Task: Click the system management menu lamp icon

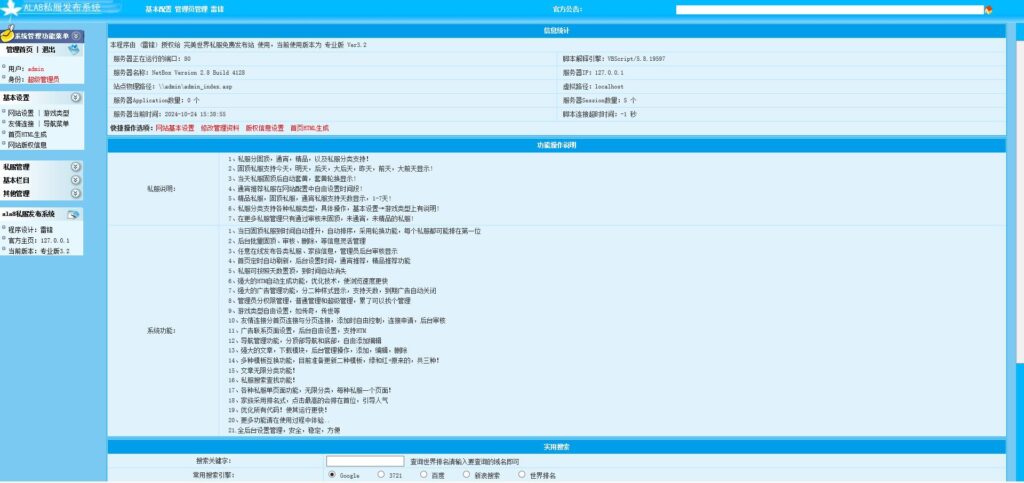Action: pos(7,34)
